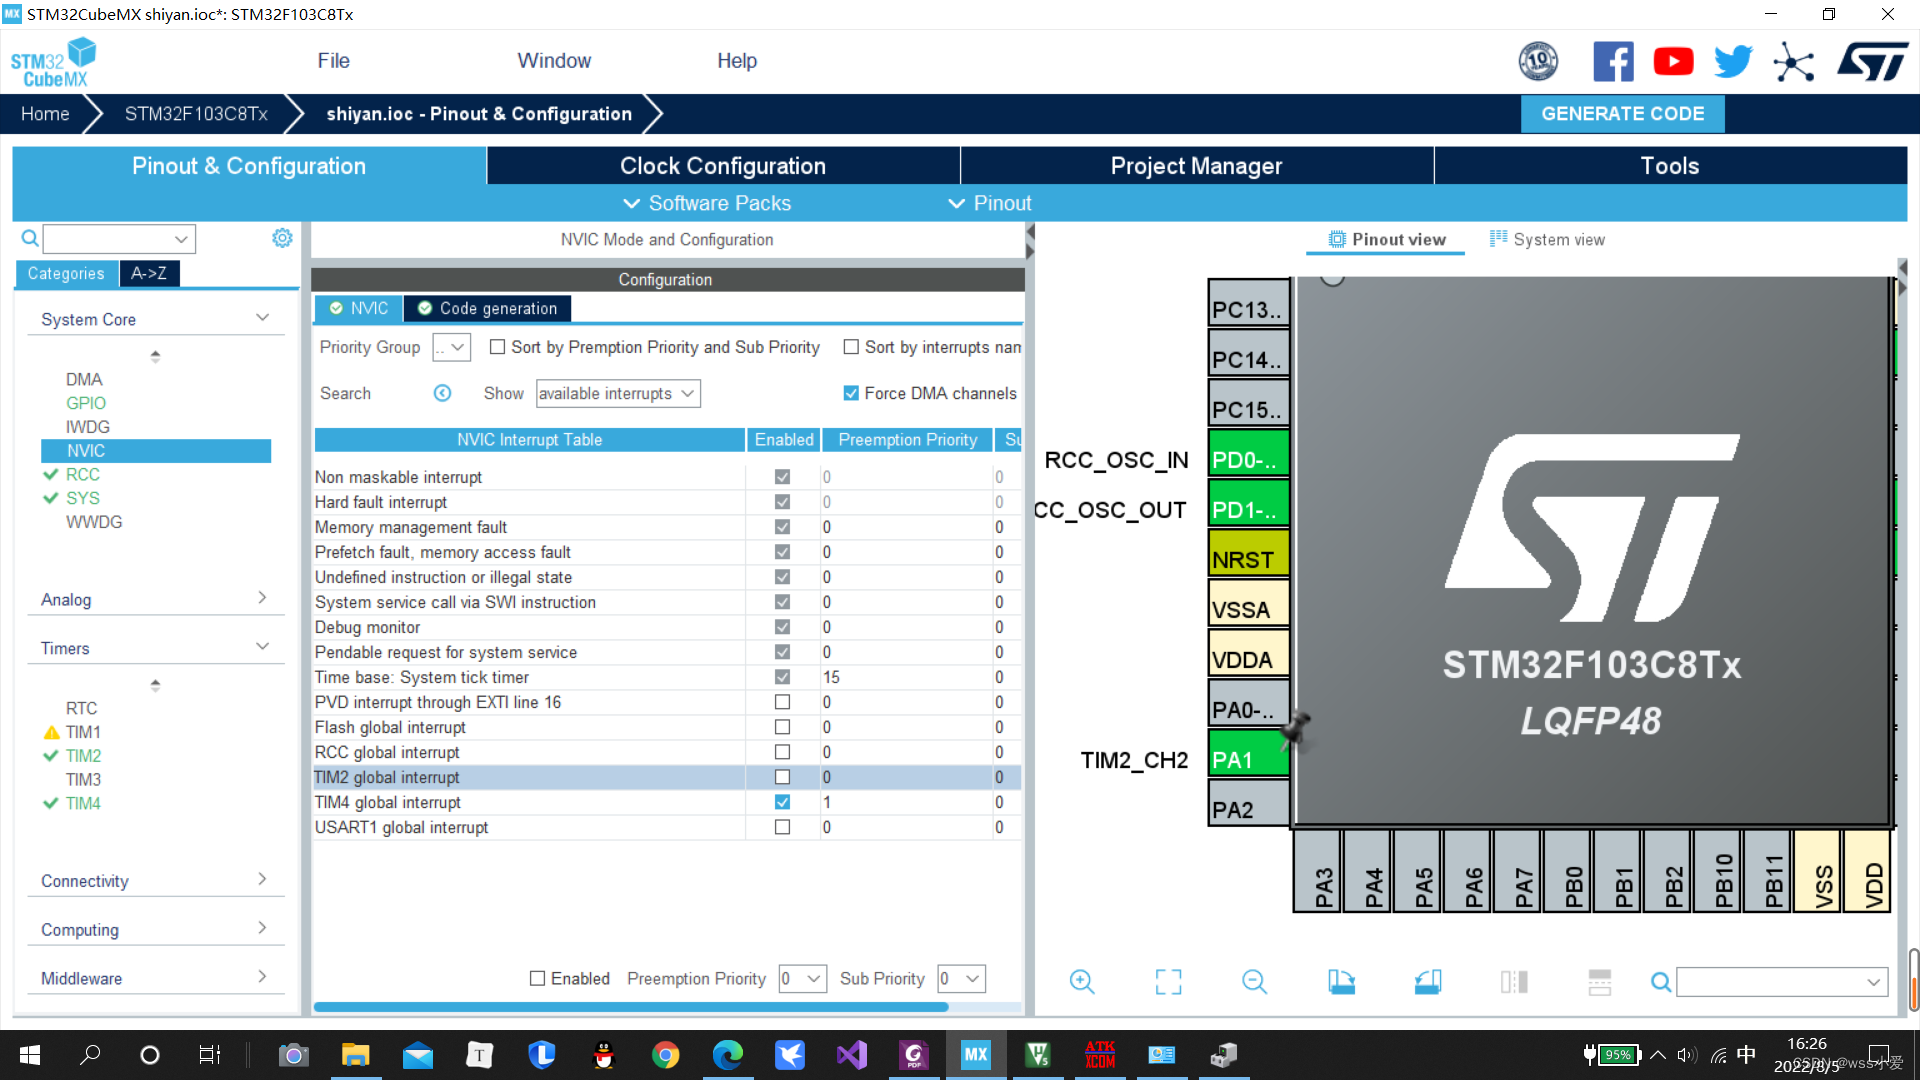Viewport: 1920px width, 1080px height.
Task: Click the category search magnifier icon
Action: 30,238
